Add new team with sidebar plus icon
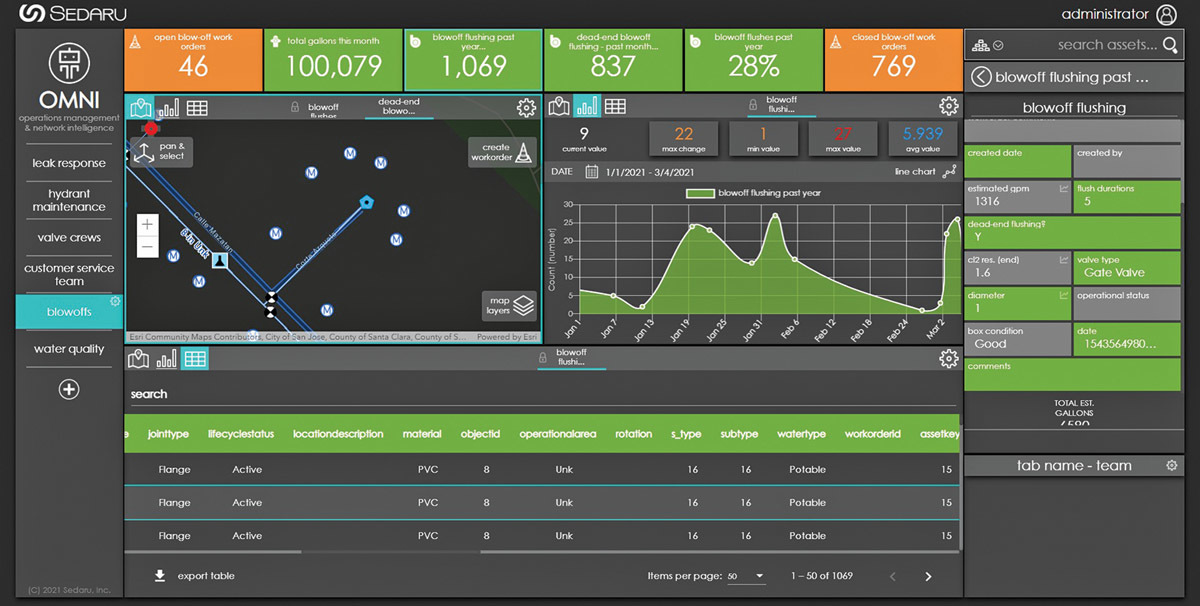Viewport: 1200px width, 606px height. 69,390
